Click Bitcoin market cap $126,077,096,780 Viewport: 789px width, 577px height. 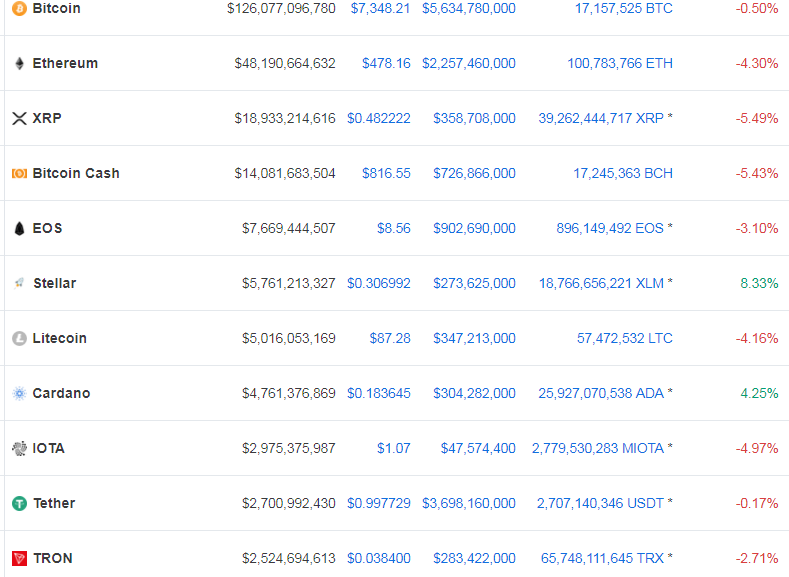(x=281, y=9)
